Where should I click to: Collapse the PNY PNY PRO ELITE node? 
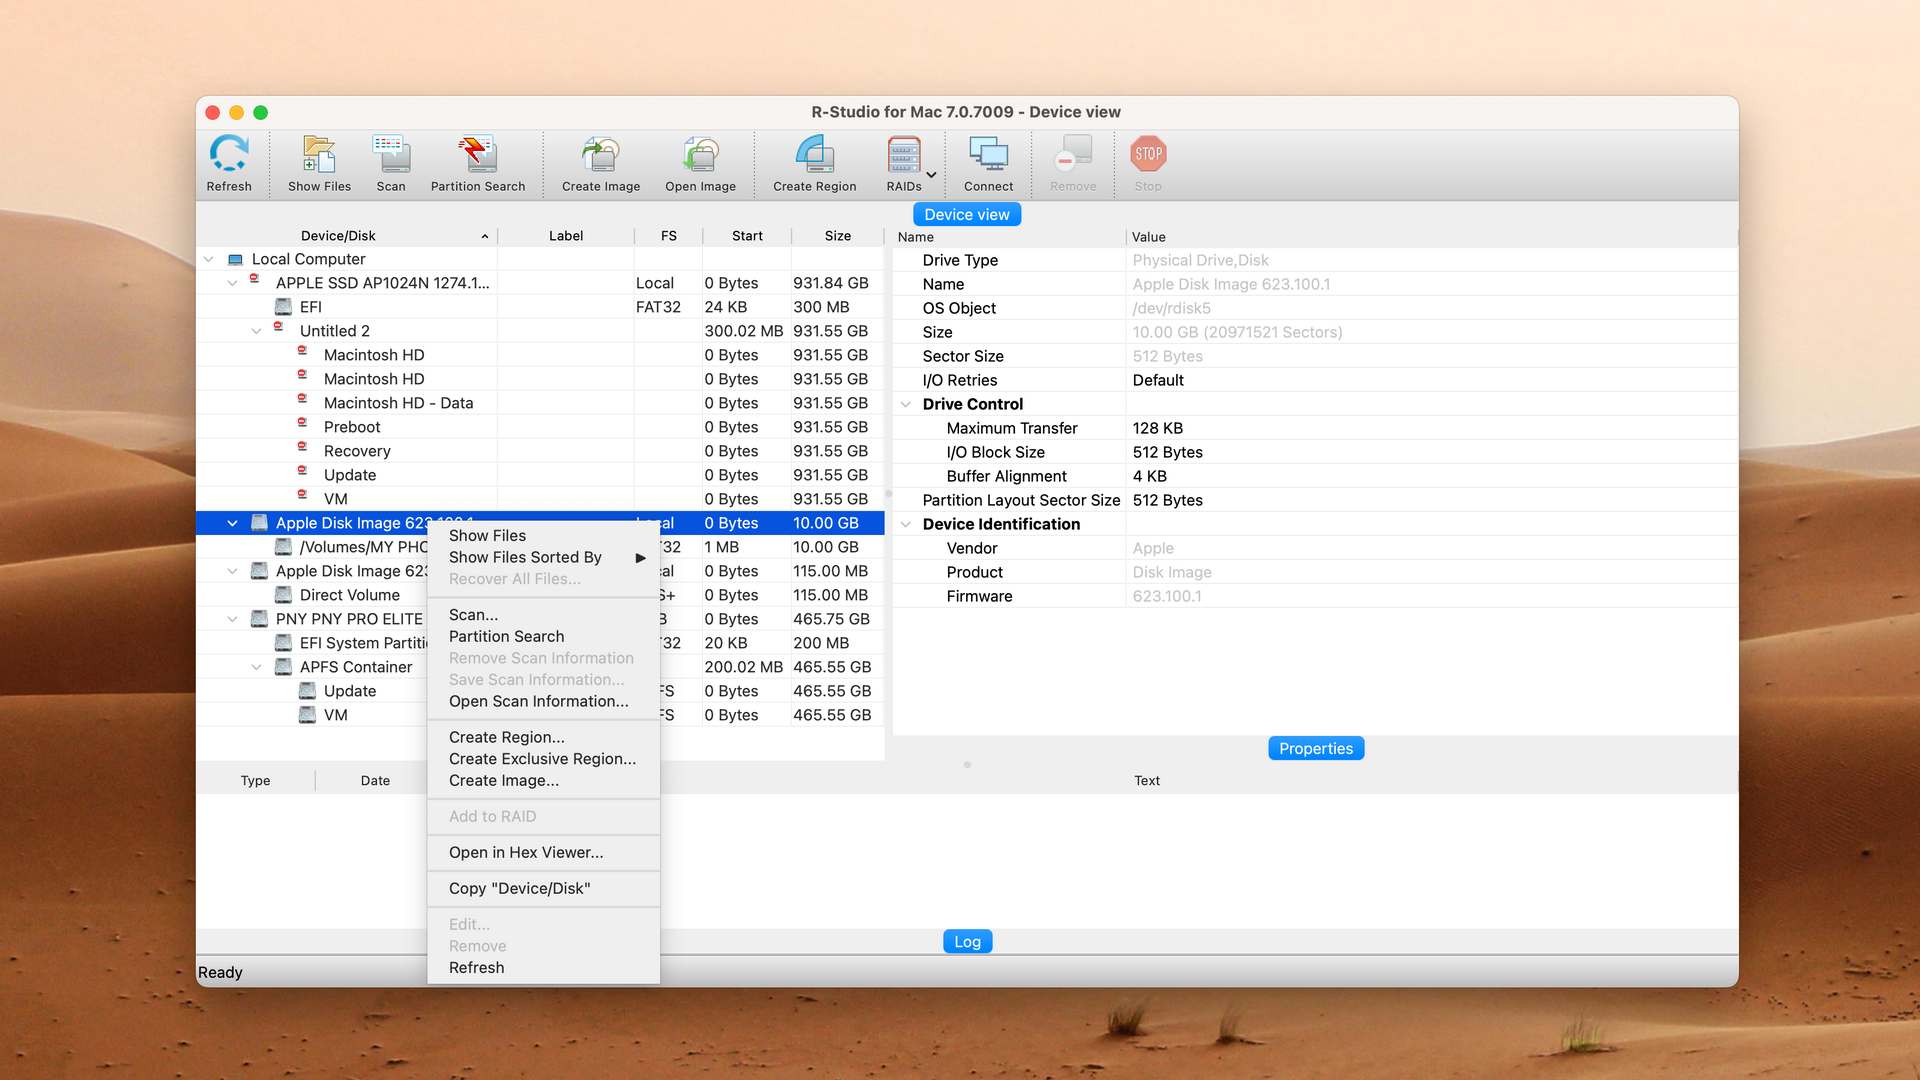(232, 619)
